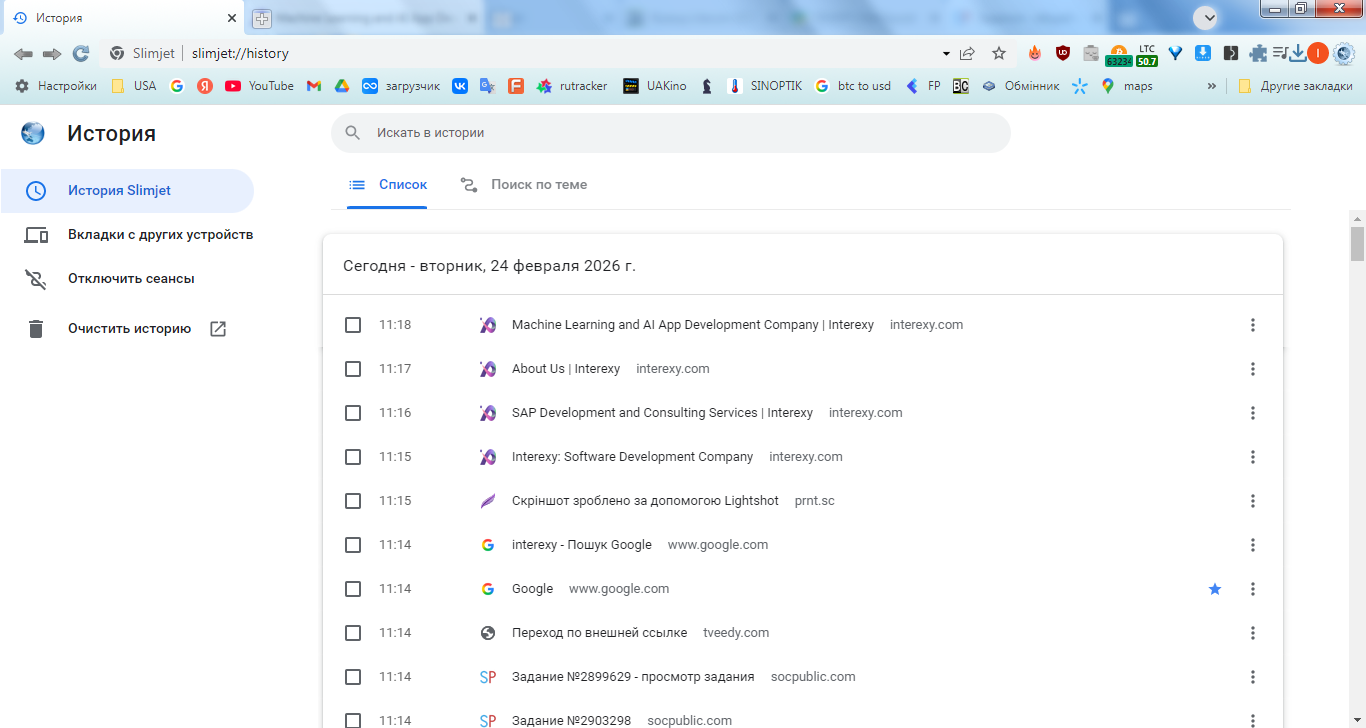
Task: Open the SAP Development and Consulting Services entry
Action: coord(662,413)
